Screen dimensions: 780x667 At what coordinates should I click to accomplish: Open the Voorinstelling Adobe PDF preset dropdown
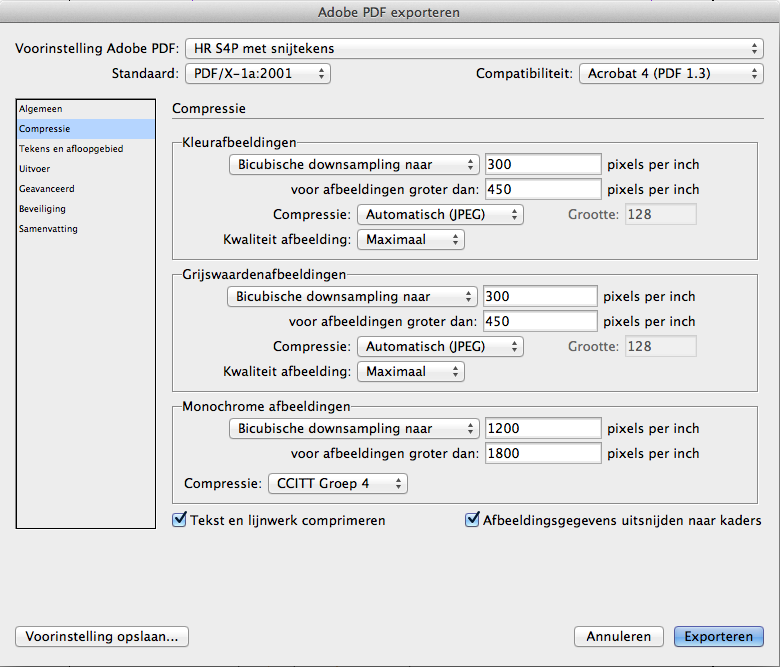pyautogui.click(x=474, y=48)
